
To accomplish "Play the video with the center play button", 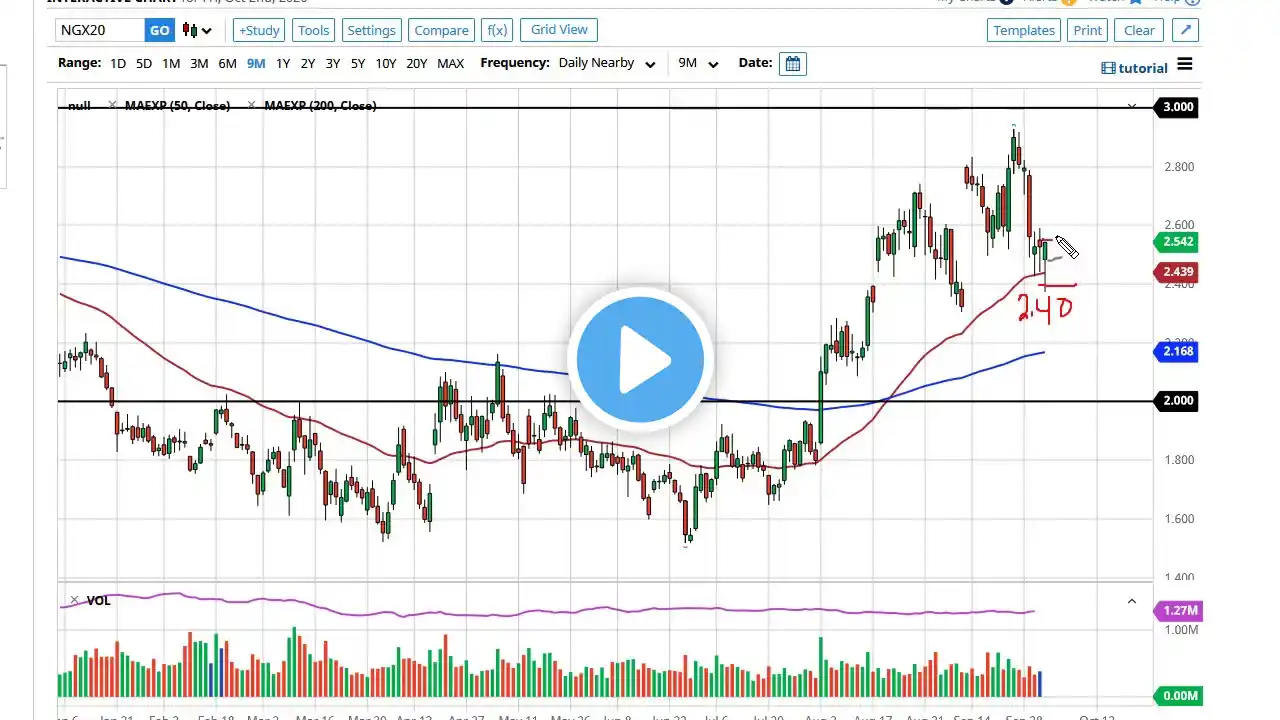I will [640, 360].
